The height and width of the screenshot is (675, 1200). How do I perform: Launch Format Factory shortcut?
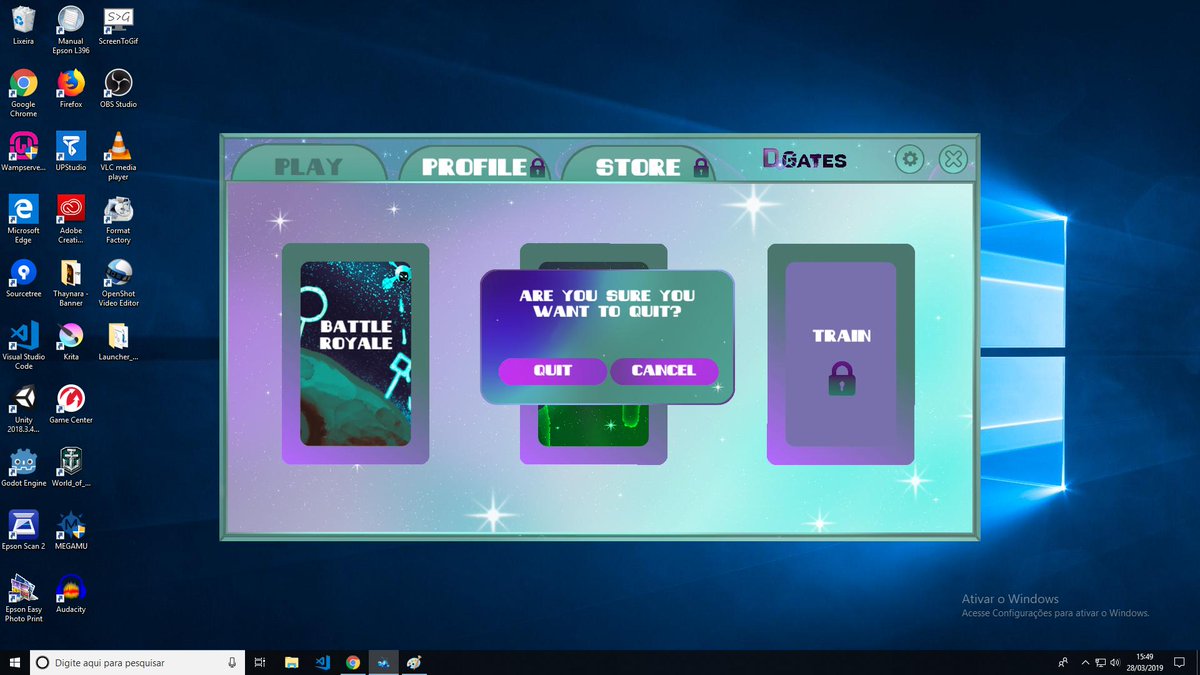(x=118, y=220)
